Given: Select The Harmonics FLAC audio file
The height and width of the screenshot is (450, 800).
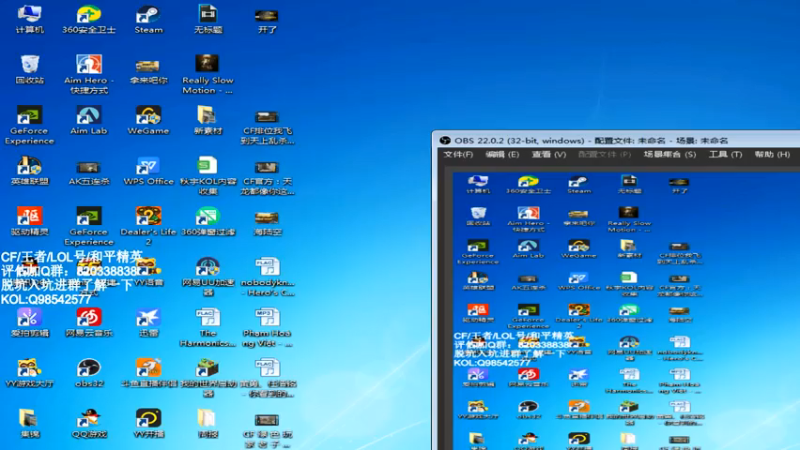Looking at the screenshot, I should (208, 327).
